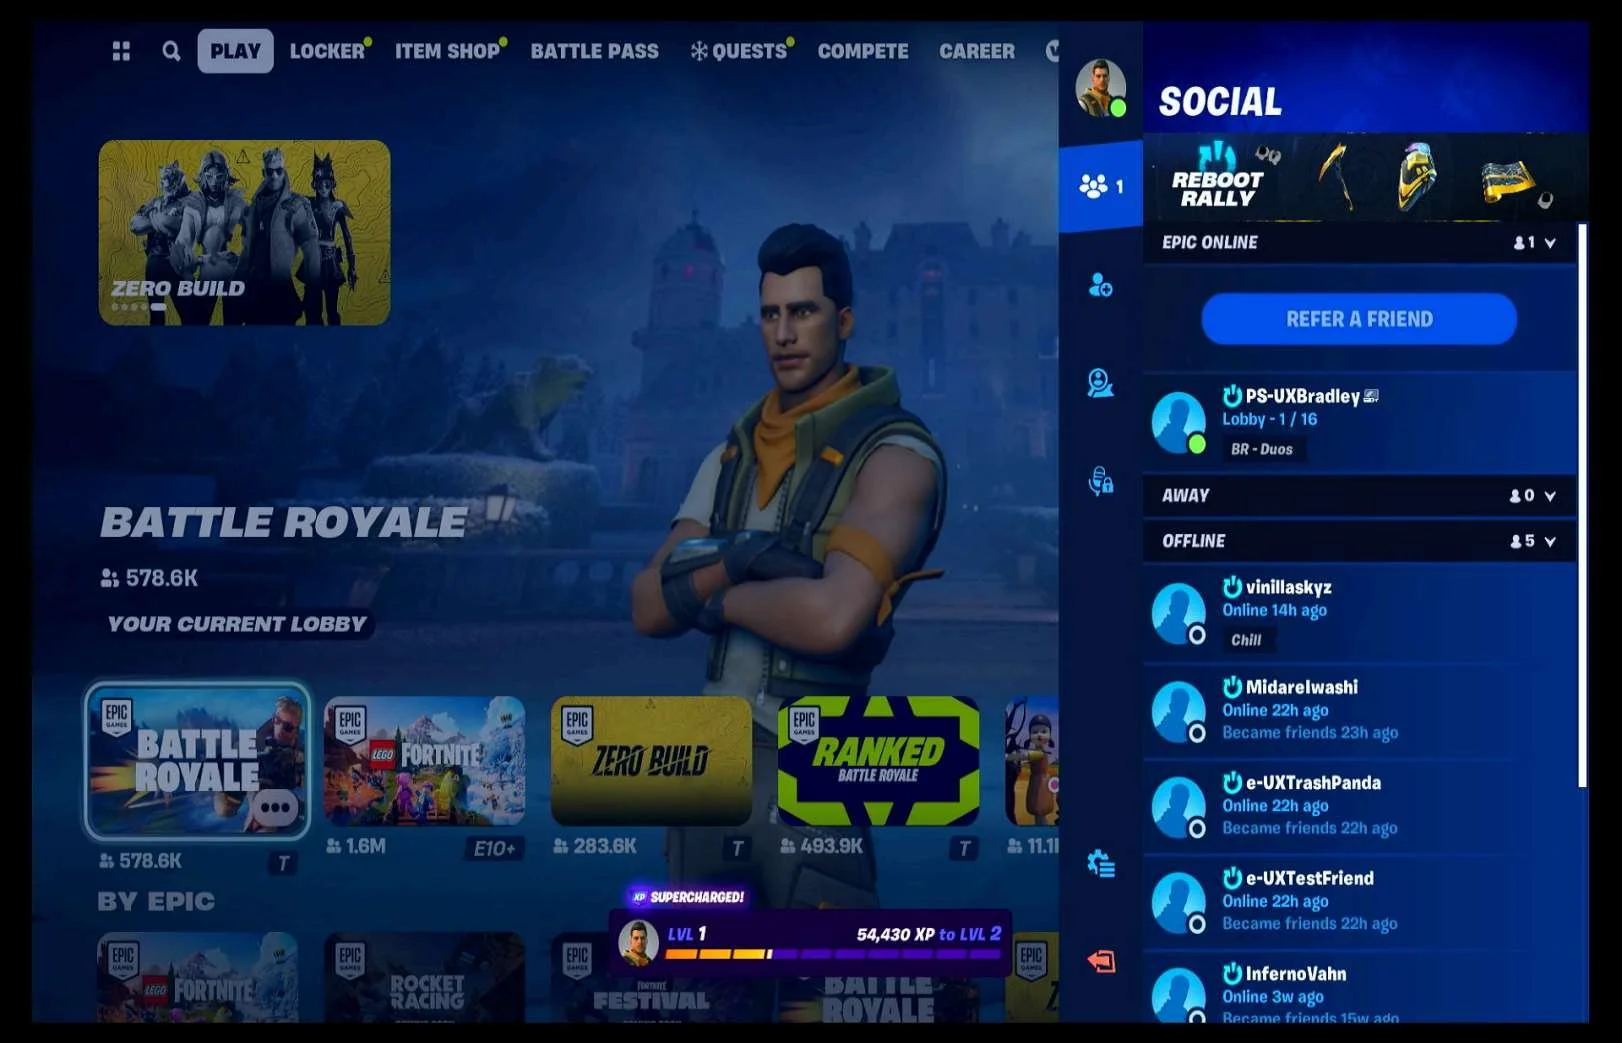Click the E10+ rating badge
The width and height of the screenshot is (1622, 1043).
pyautogui.click(x=494, y=849)
